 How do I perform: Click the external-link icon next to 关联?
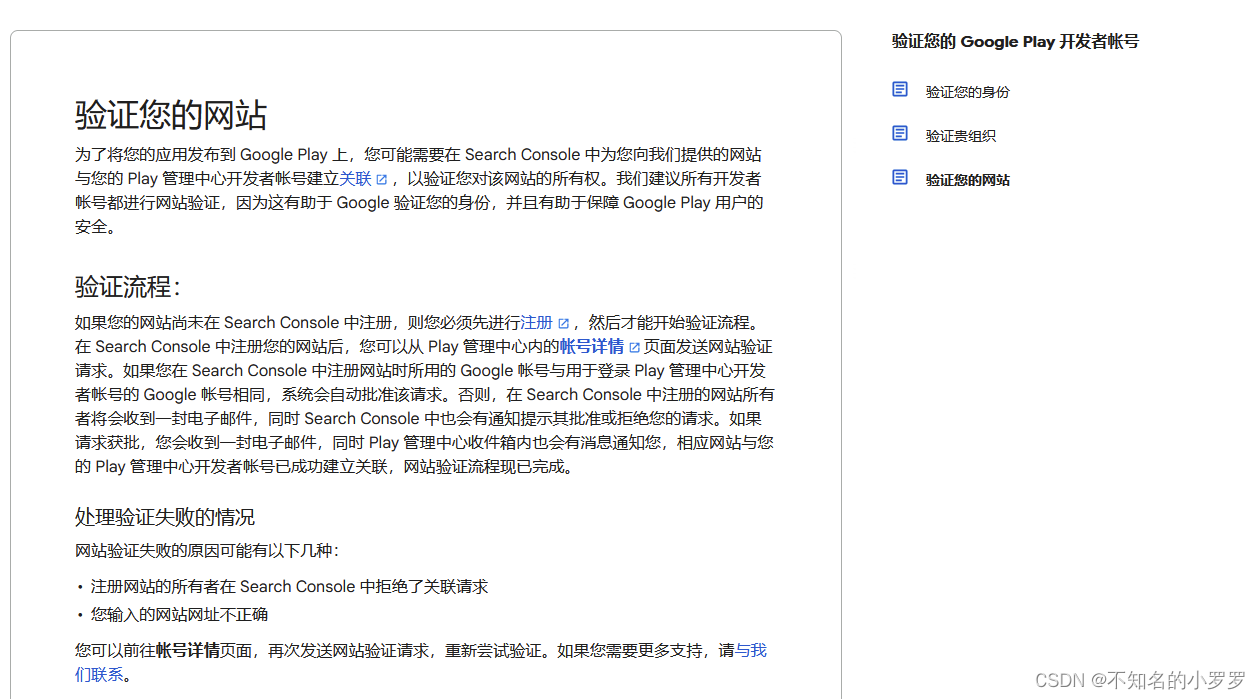[x=381, y=180]
